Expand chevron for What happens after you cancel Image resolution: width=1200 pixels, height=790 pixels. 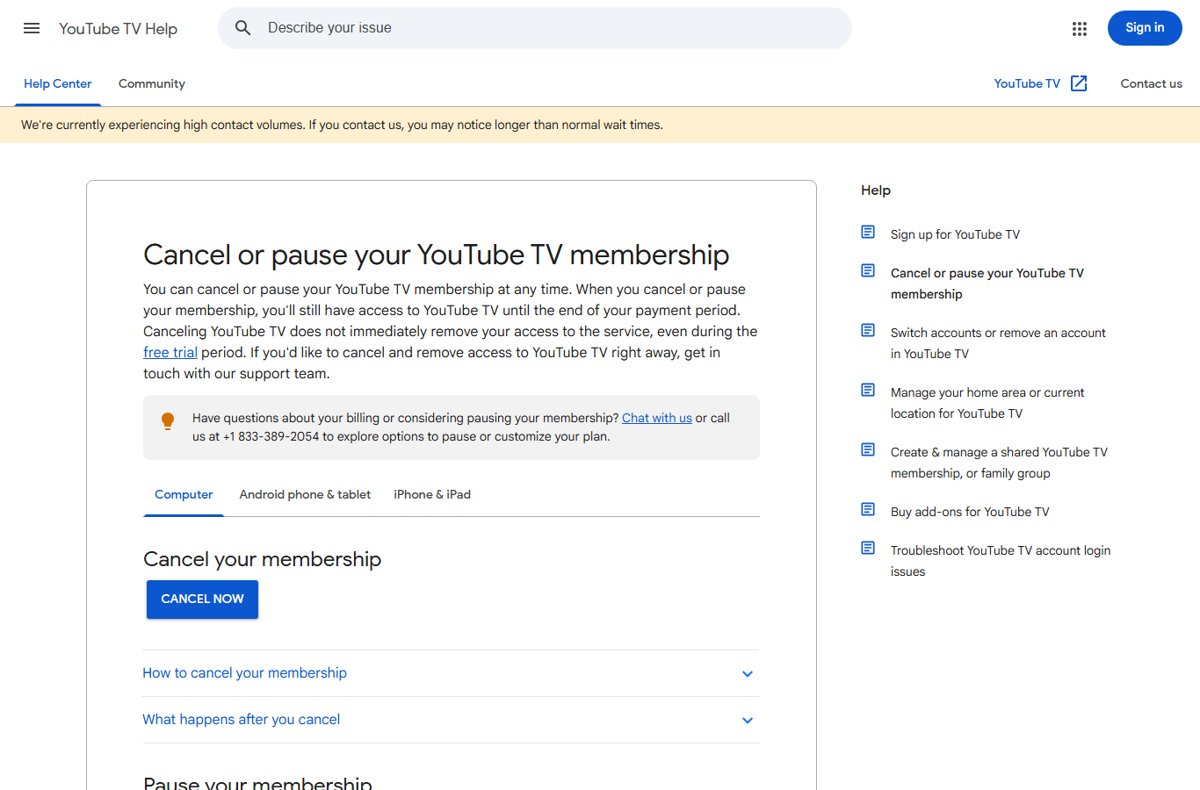[747, 720]
